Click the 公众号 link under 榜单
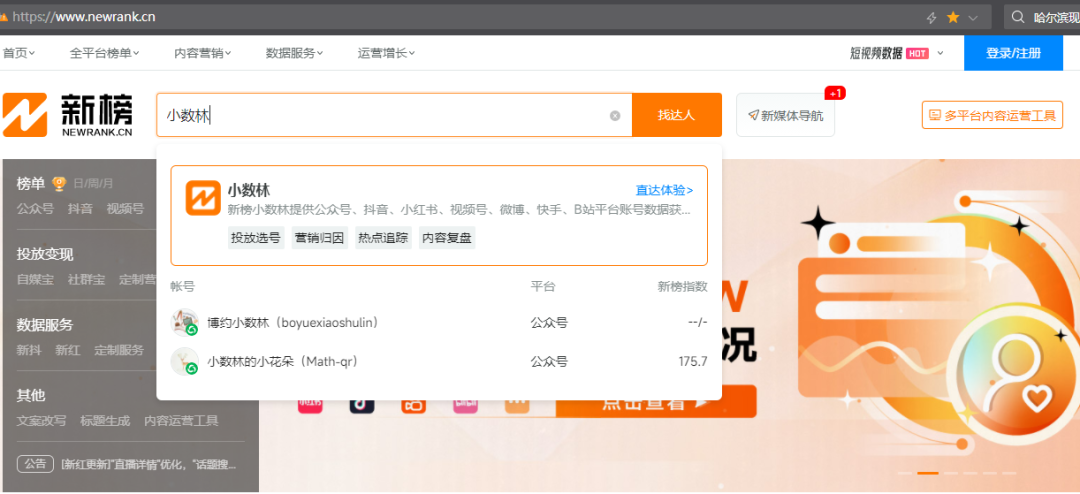1080x494 pixels. tap(35, 209)
